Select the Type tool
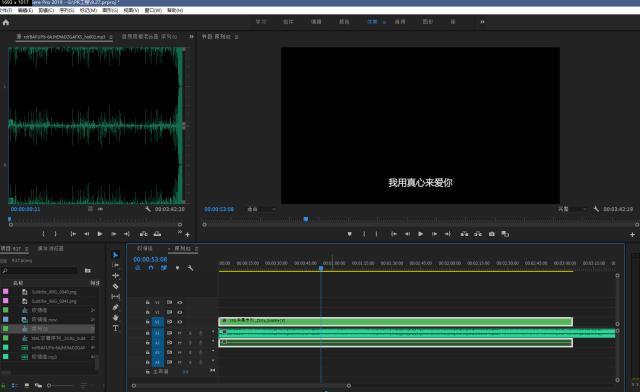 click(x=116, y=328)
